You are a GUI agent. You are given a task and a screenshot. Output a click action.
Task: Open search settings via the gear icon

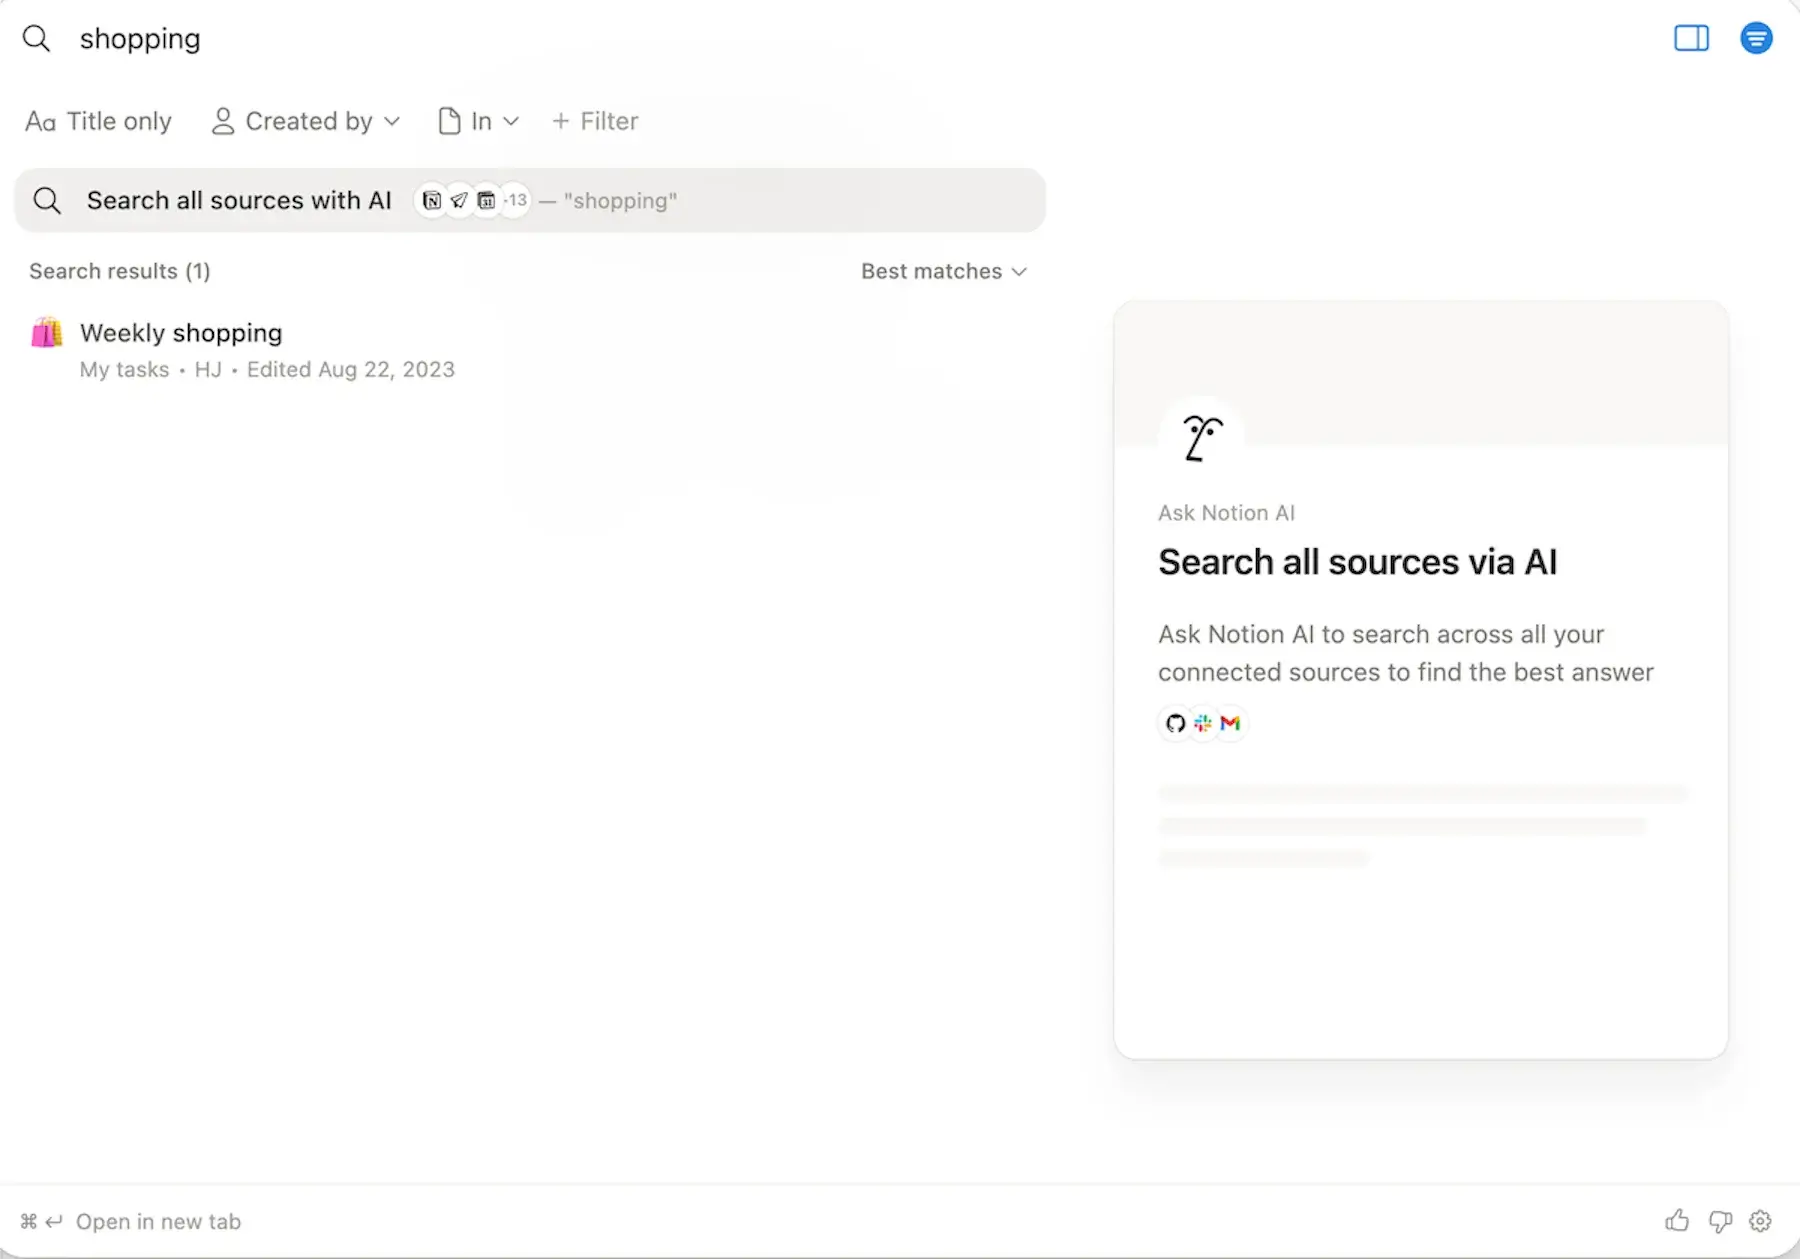[1760, 1221]
